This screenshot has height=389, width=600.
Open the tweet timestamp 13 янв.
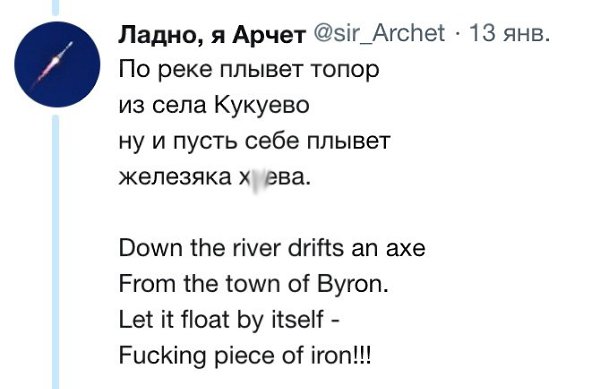tap(509, 33)
